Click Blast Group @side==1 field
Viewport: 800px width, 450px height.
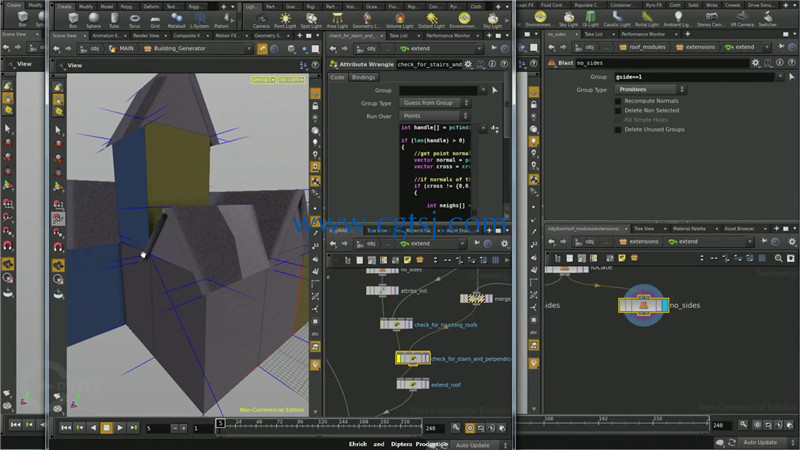tap(694, 77)
